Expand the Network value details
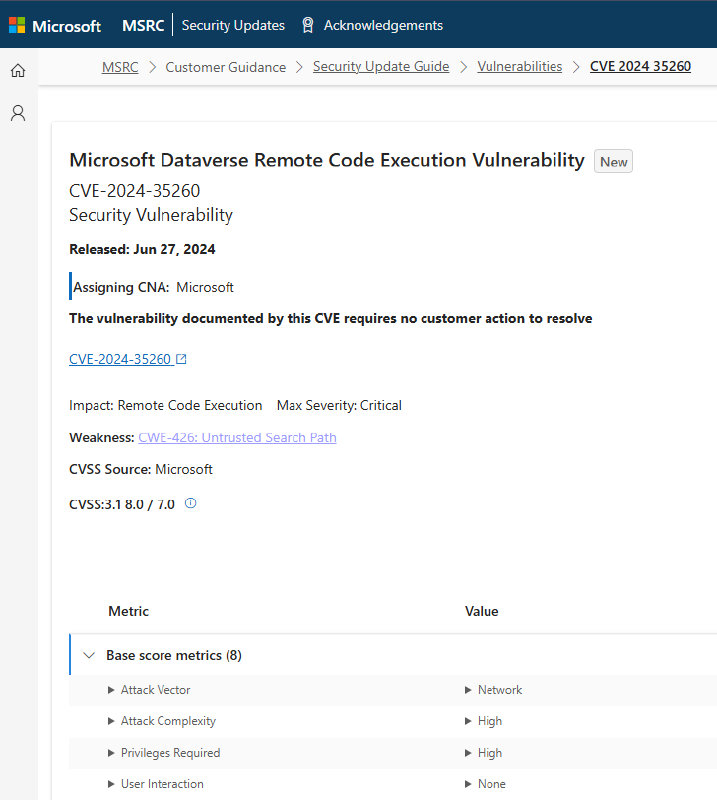Screen dimensions: 717x800 (x=469, y=690)
